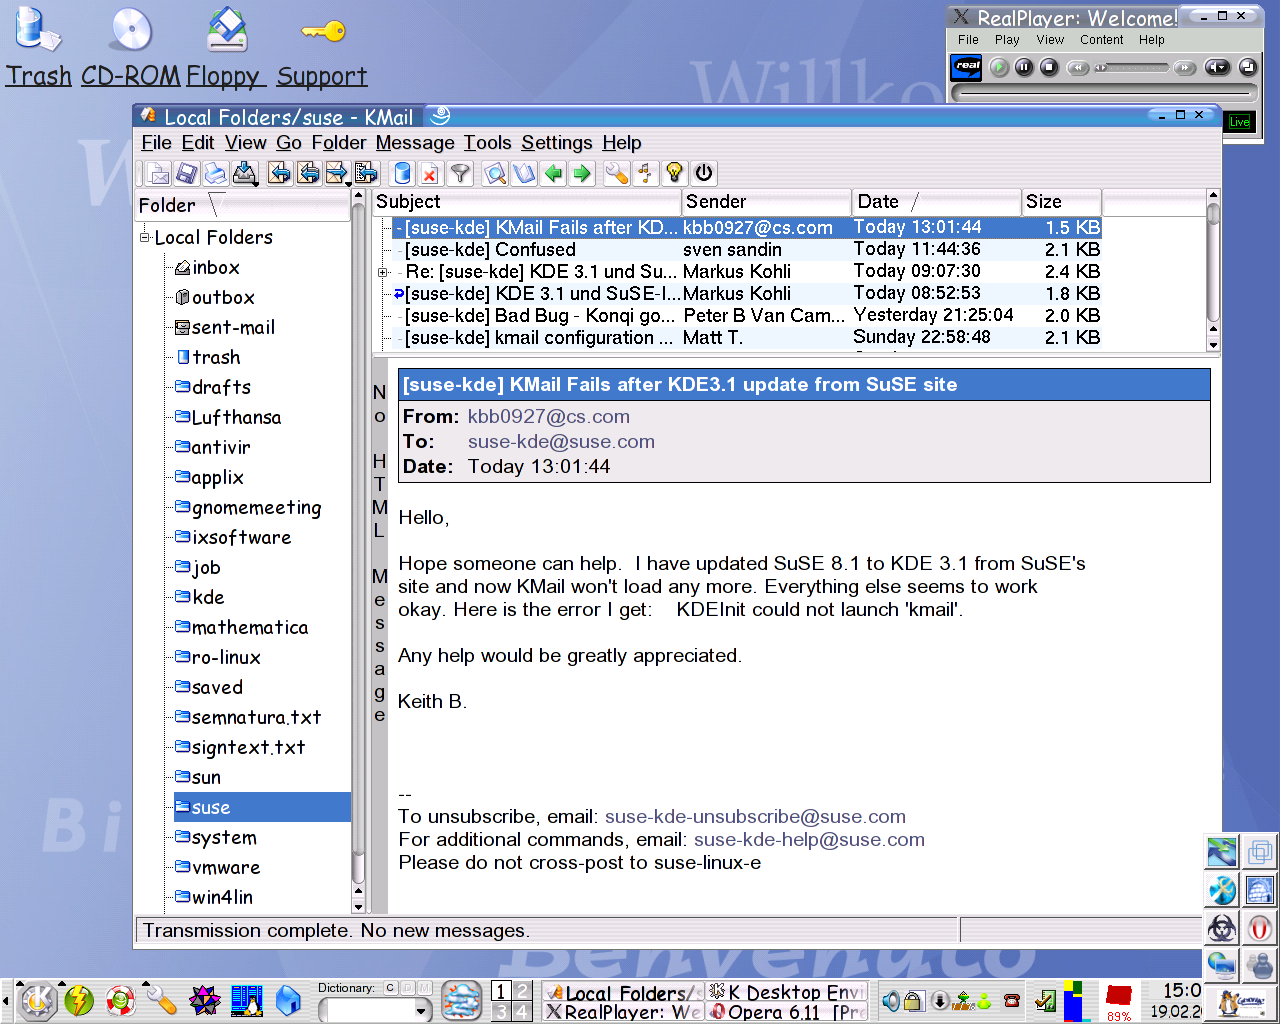Open the KMail Folder menu

[339, 143]
